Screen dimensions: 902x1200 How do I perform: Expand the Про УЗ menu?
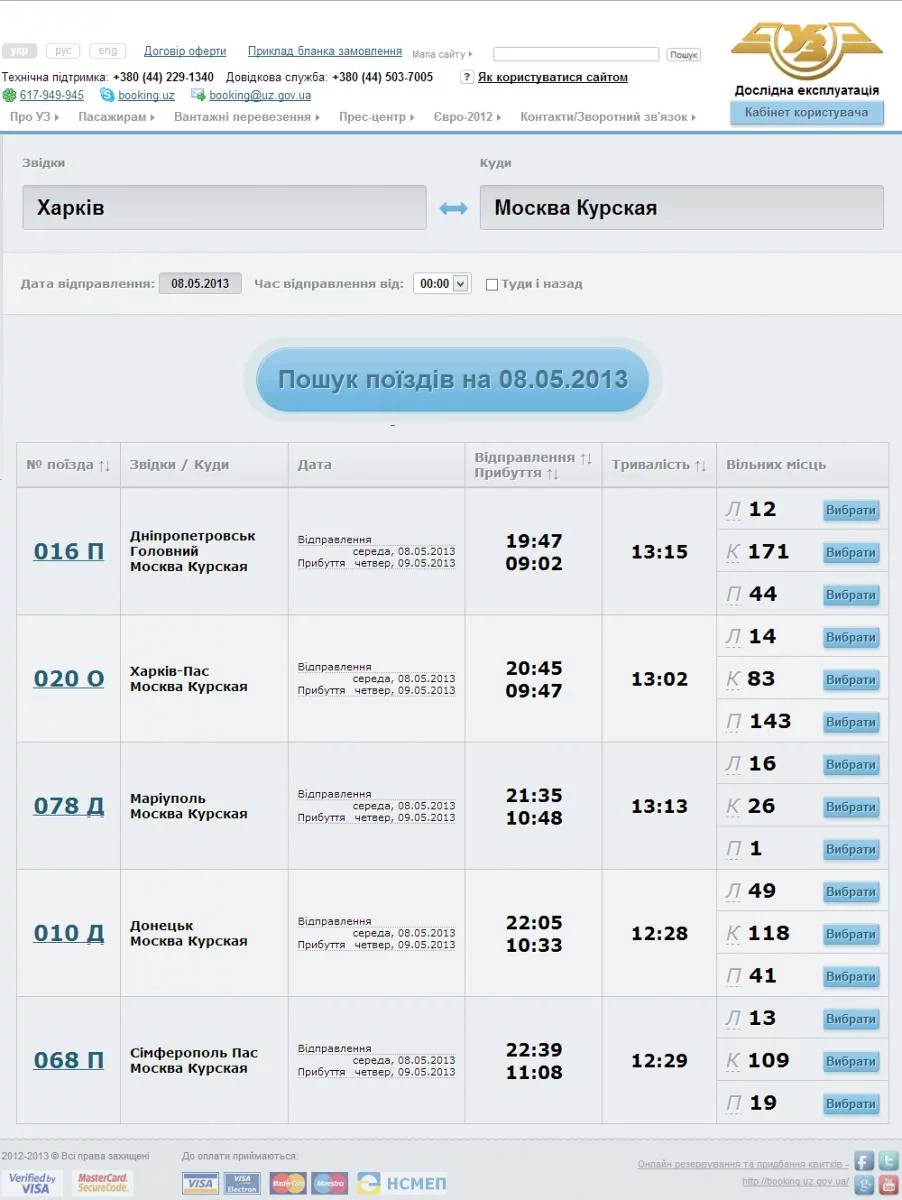point(35,117)
